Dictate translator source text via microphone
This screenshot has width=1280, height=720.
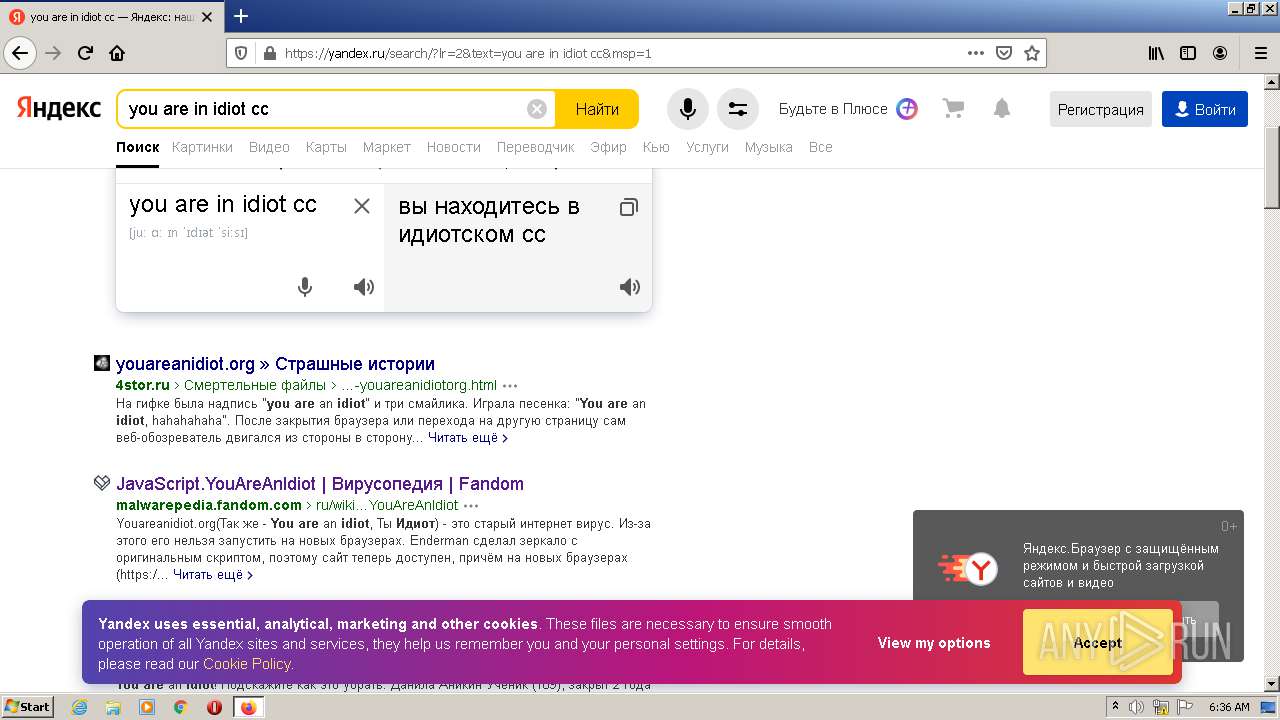click(x=305, y=287)
